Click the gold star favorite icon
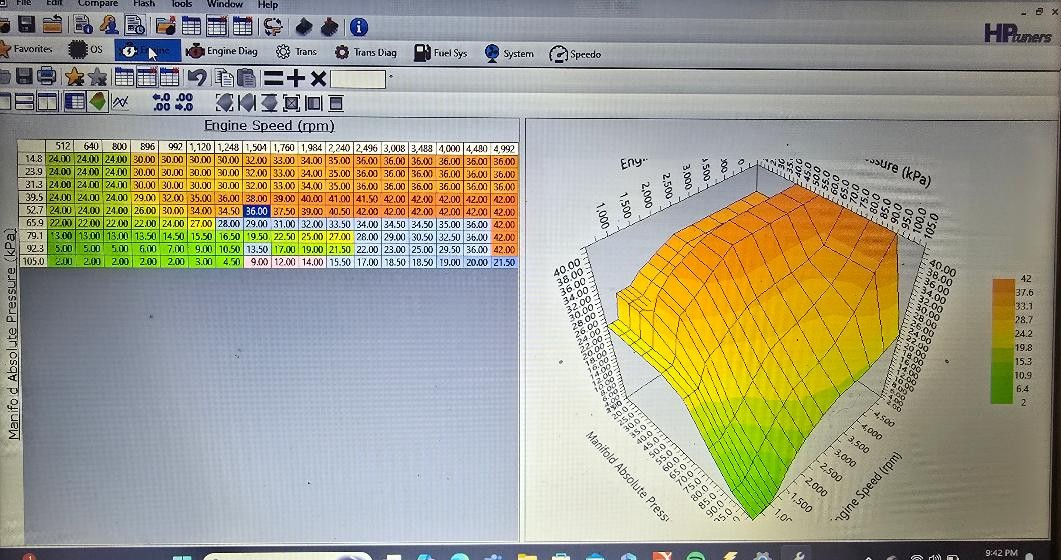 click(74, 77)
